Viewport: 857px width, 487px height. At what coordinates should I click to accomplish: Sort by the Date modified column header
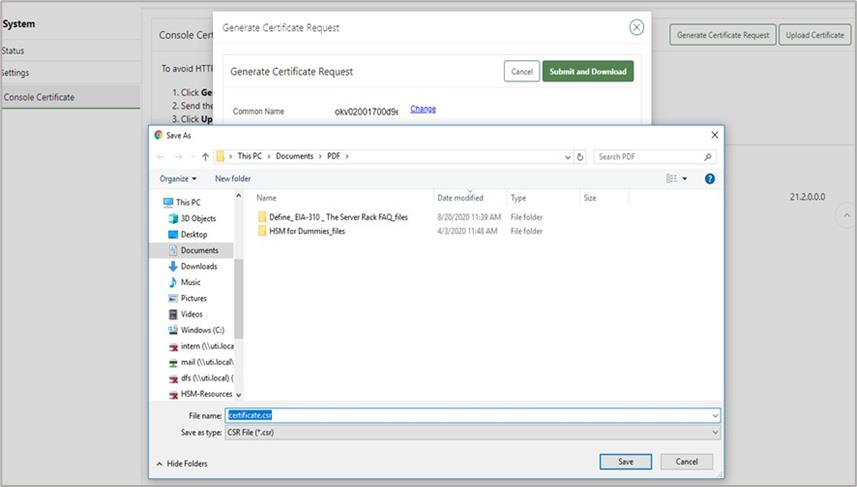tap(460, 198)
